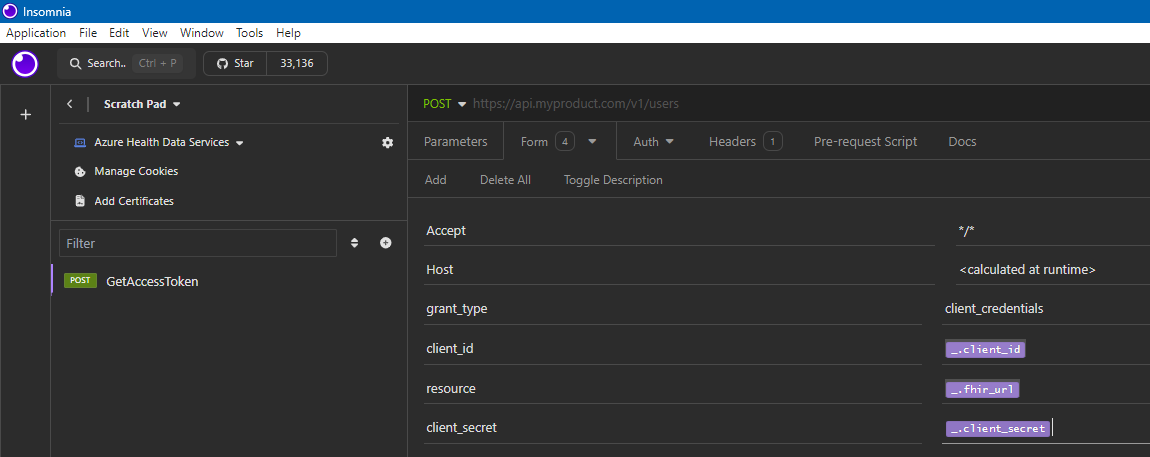Click the _.client_secret variable tag
The image size is (1150, 457).
997,428
